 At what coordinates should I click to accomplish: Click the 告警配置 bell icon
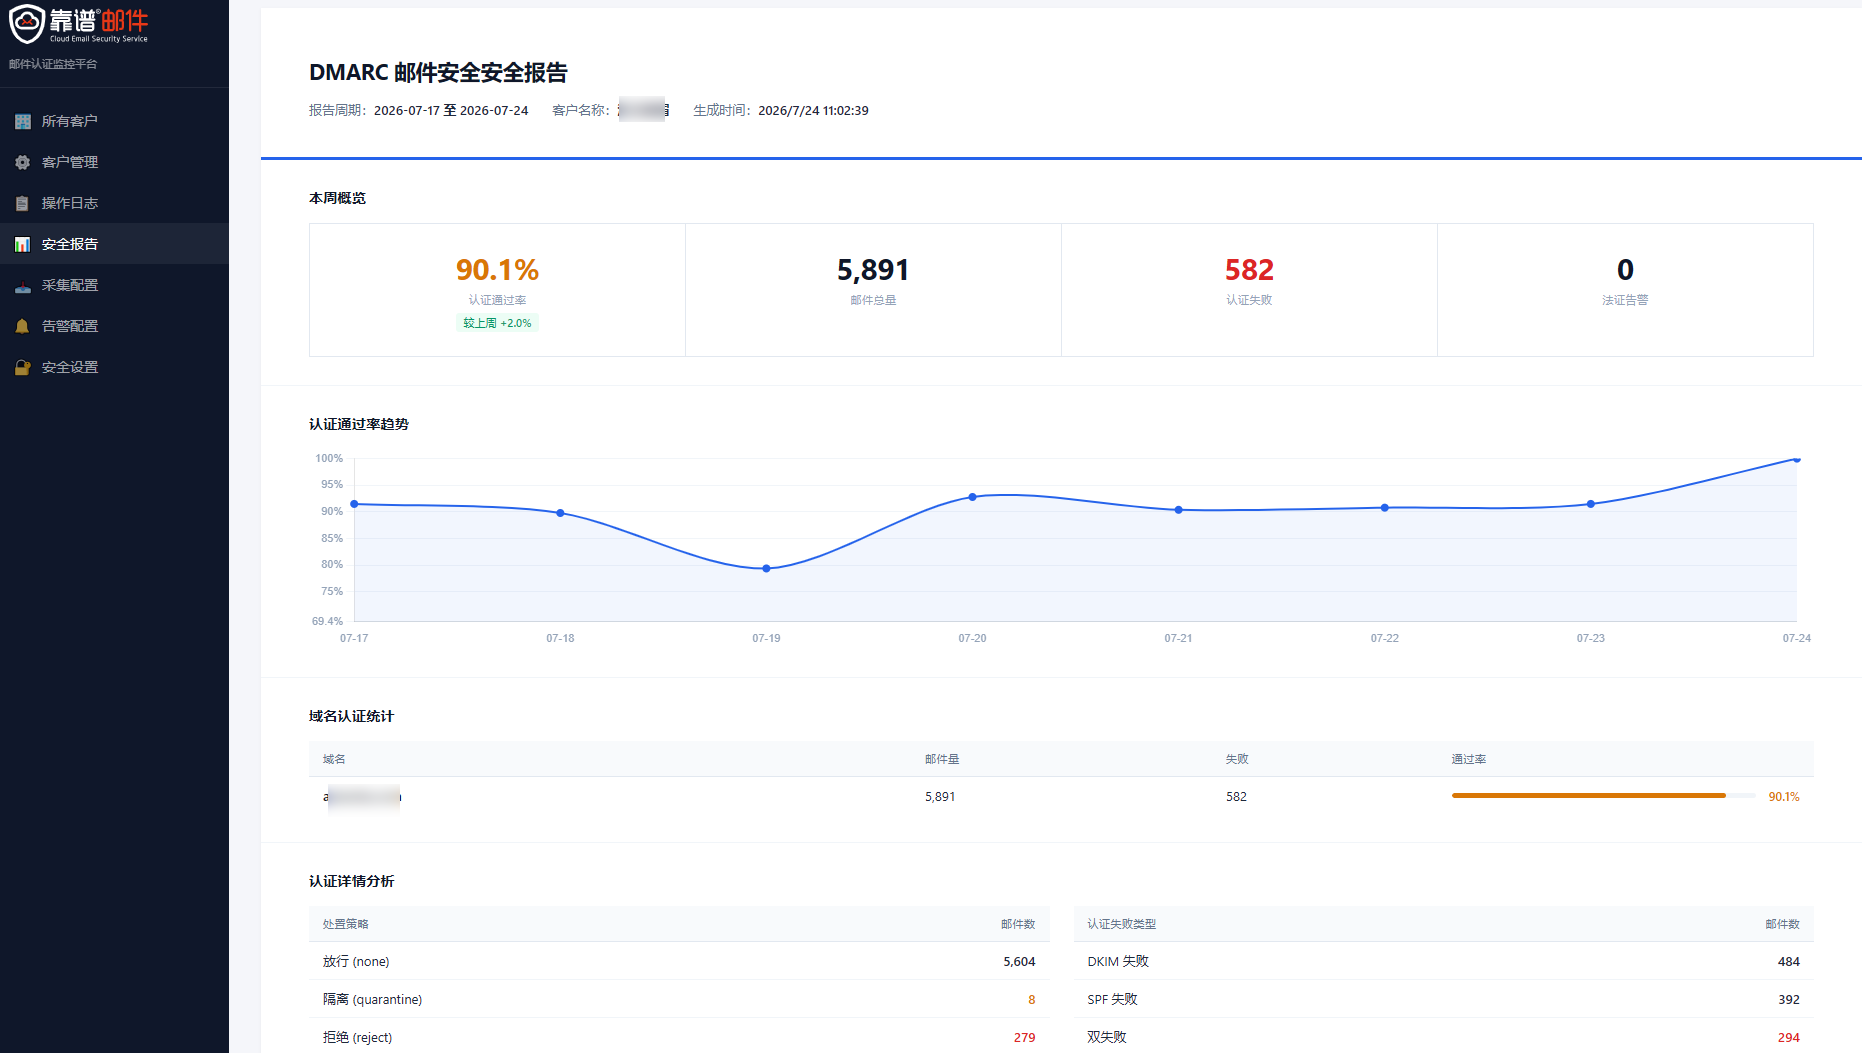pyautogui.click(x=22, y=326)
